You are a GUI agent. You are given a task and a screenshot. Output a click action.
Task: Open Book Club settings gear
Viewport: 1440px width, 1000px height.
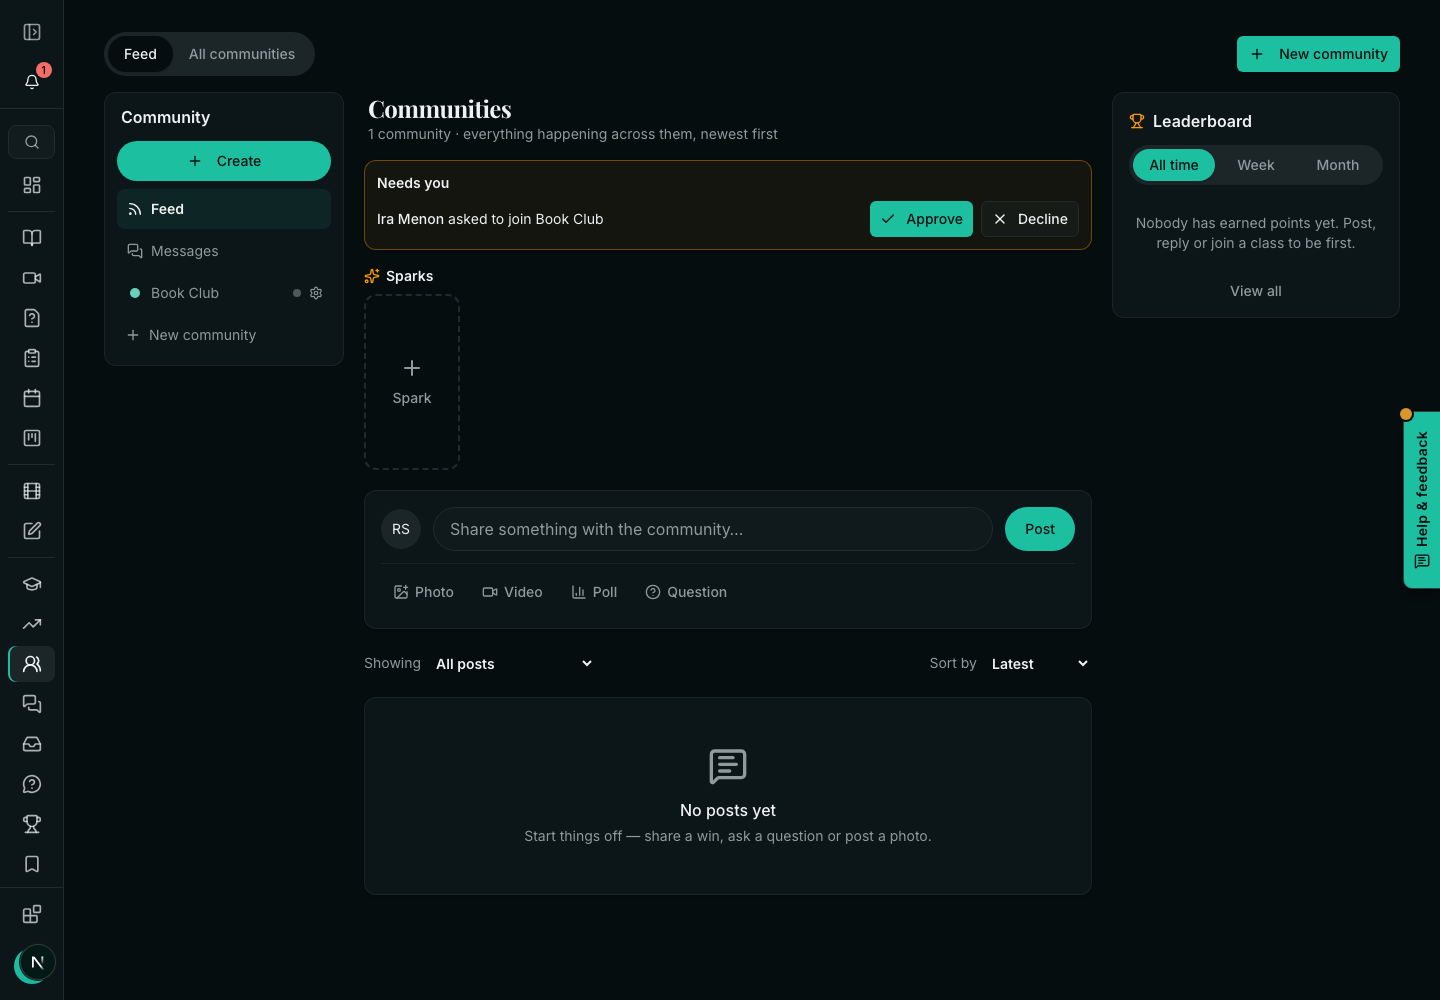(x=316, y=293)
